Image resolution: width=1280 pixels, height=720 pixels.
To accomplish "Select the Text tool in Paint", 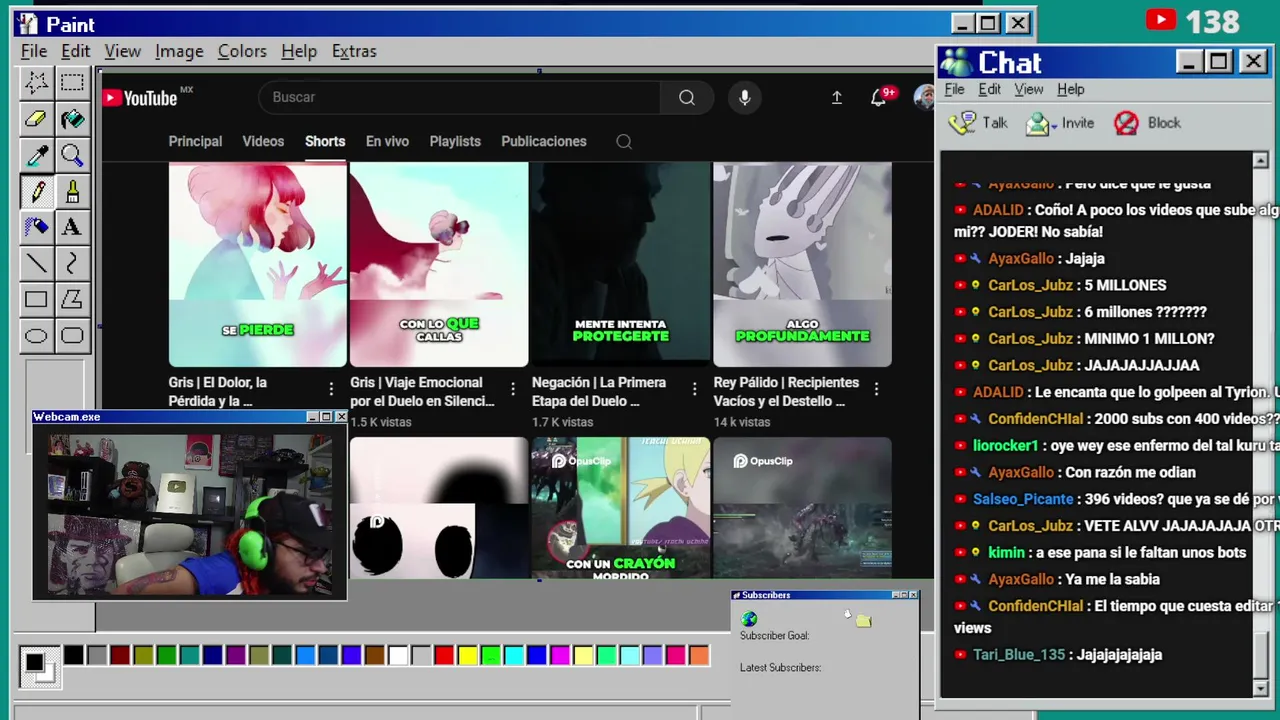I will [72, 226].
